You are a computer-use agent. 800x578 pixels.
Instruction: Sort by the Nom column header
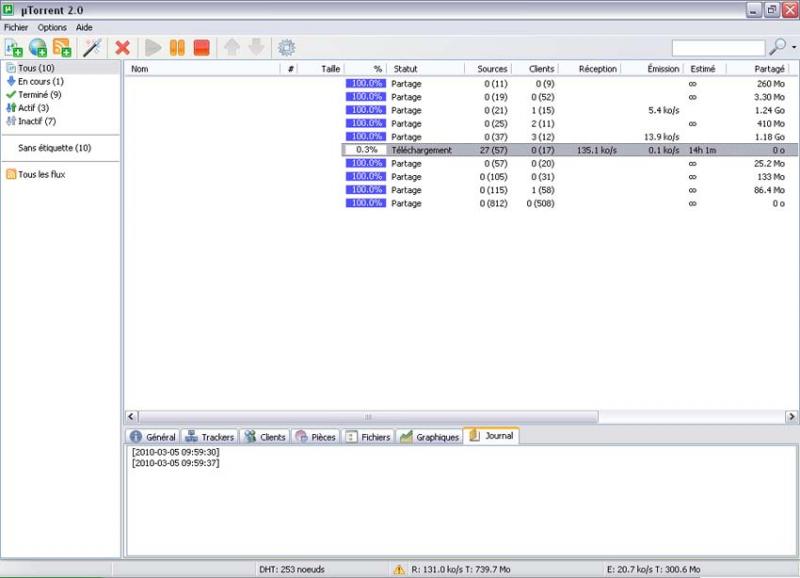click(203, 69)
